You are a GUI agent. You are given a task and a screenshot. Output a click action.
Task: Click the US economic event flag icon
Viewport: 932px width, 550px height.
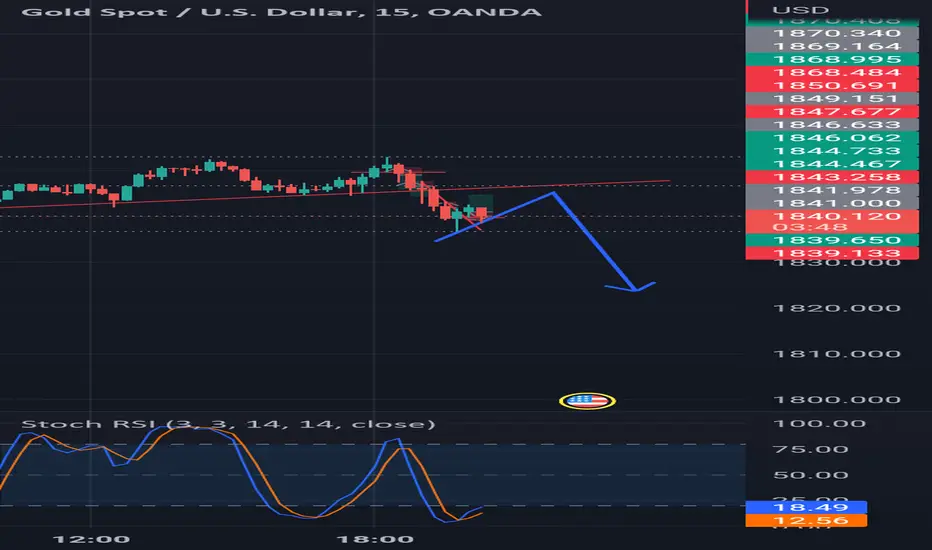tap(587, 401)
